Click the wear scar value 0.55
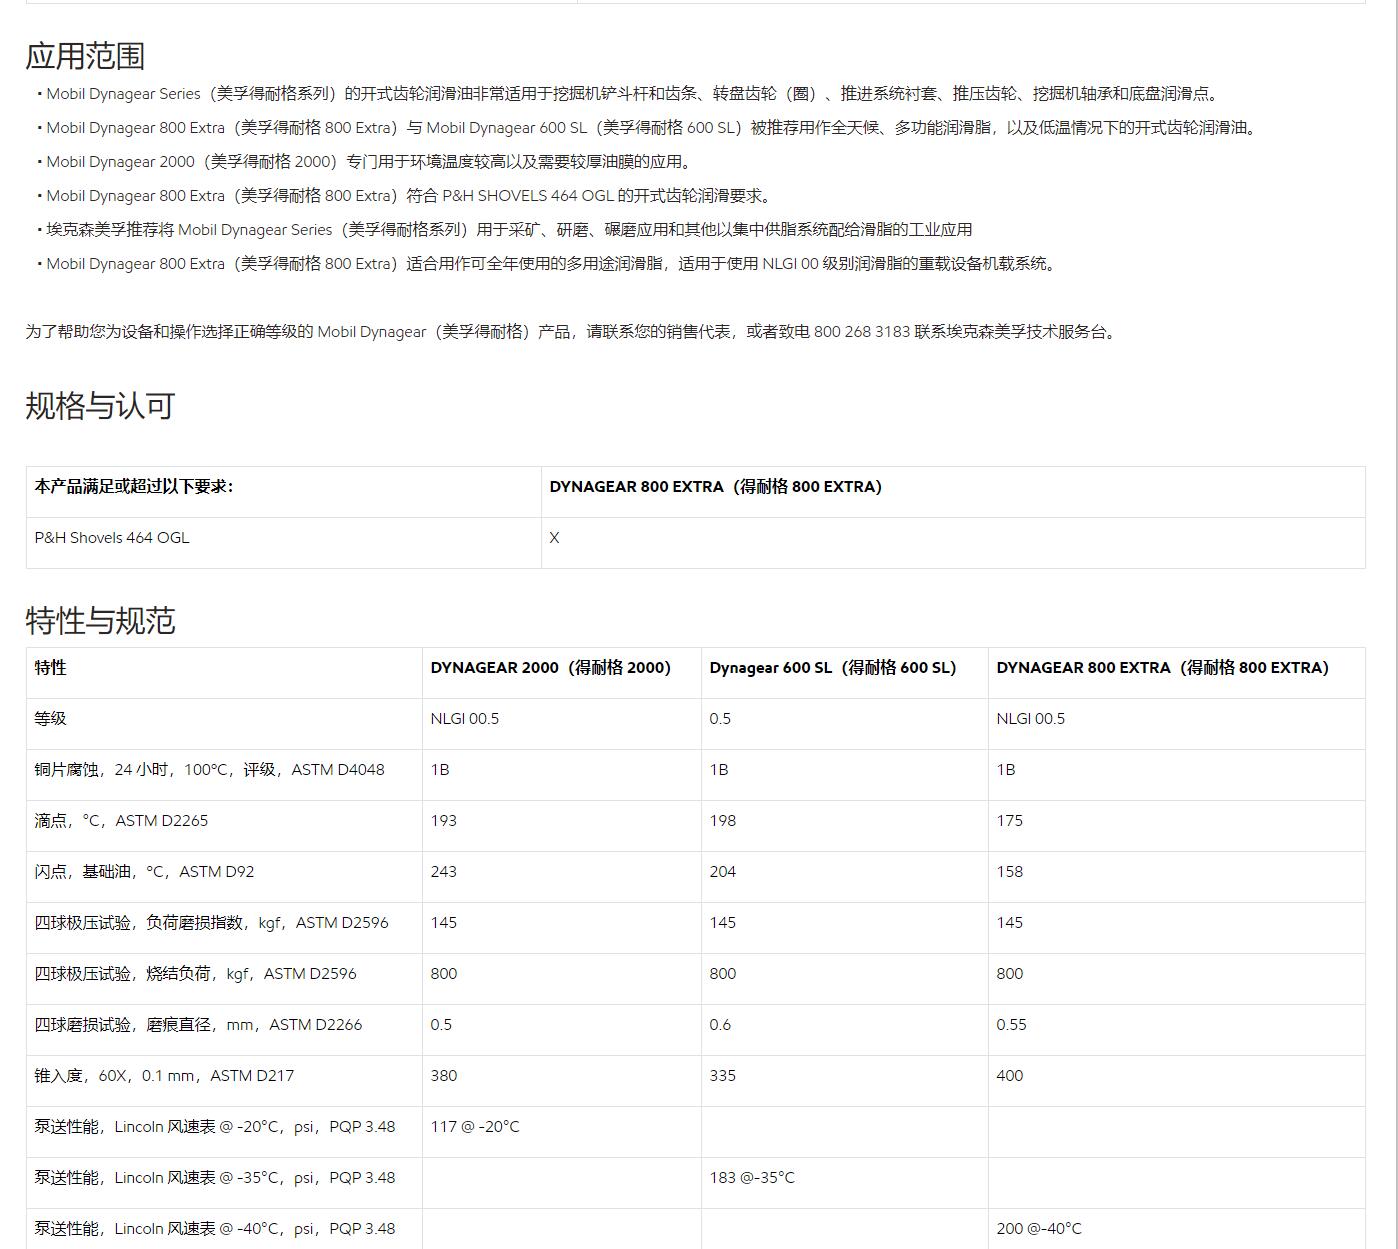This screenshot has width=1398, height=1249. click(1012, 1025)
